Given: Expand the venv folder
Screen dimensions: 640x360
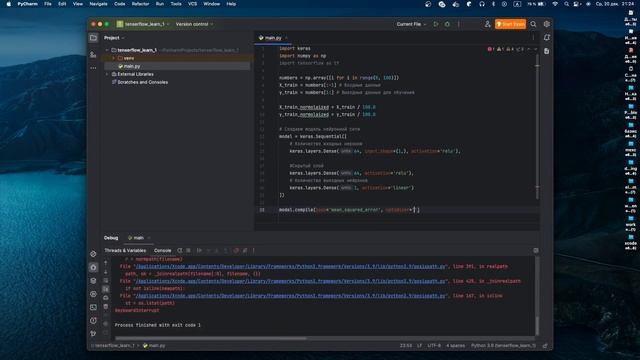Looking at the screenshot, I should pos(113,58).
